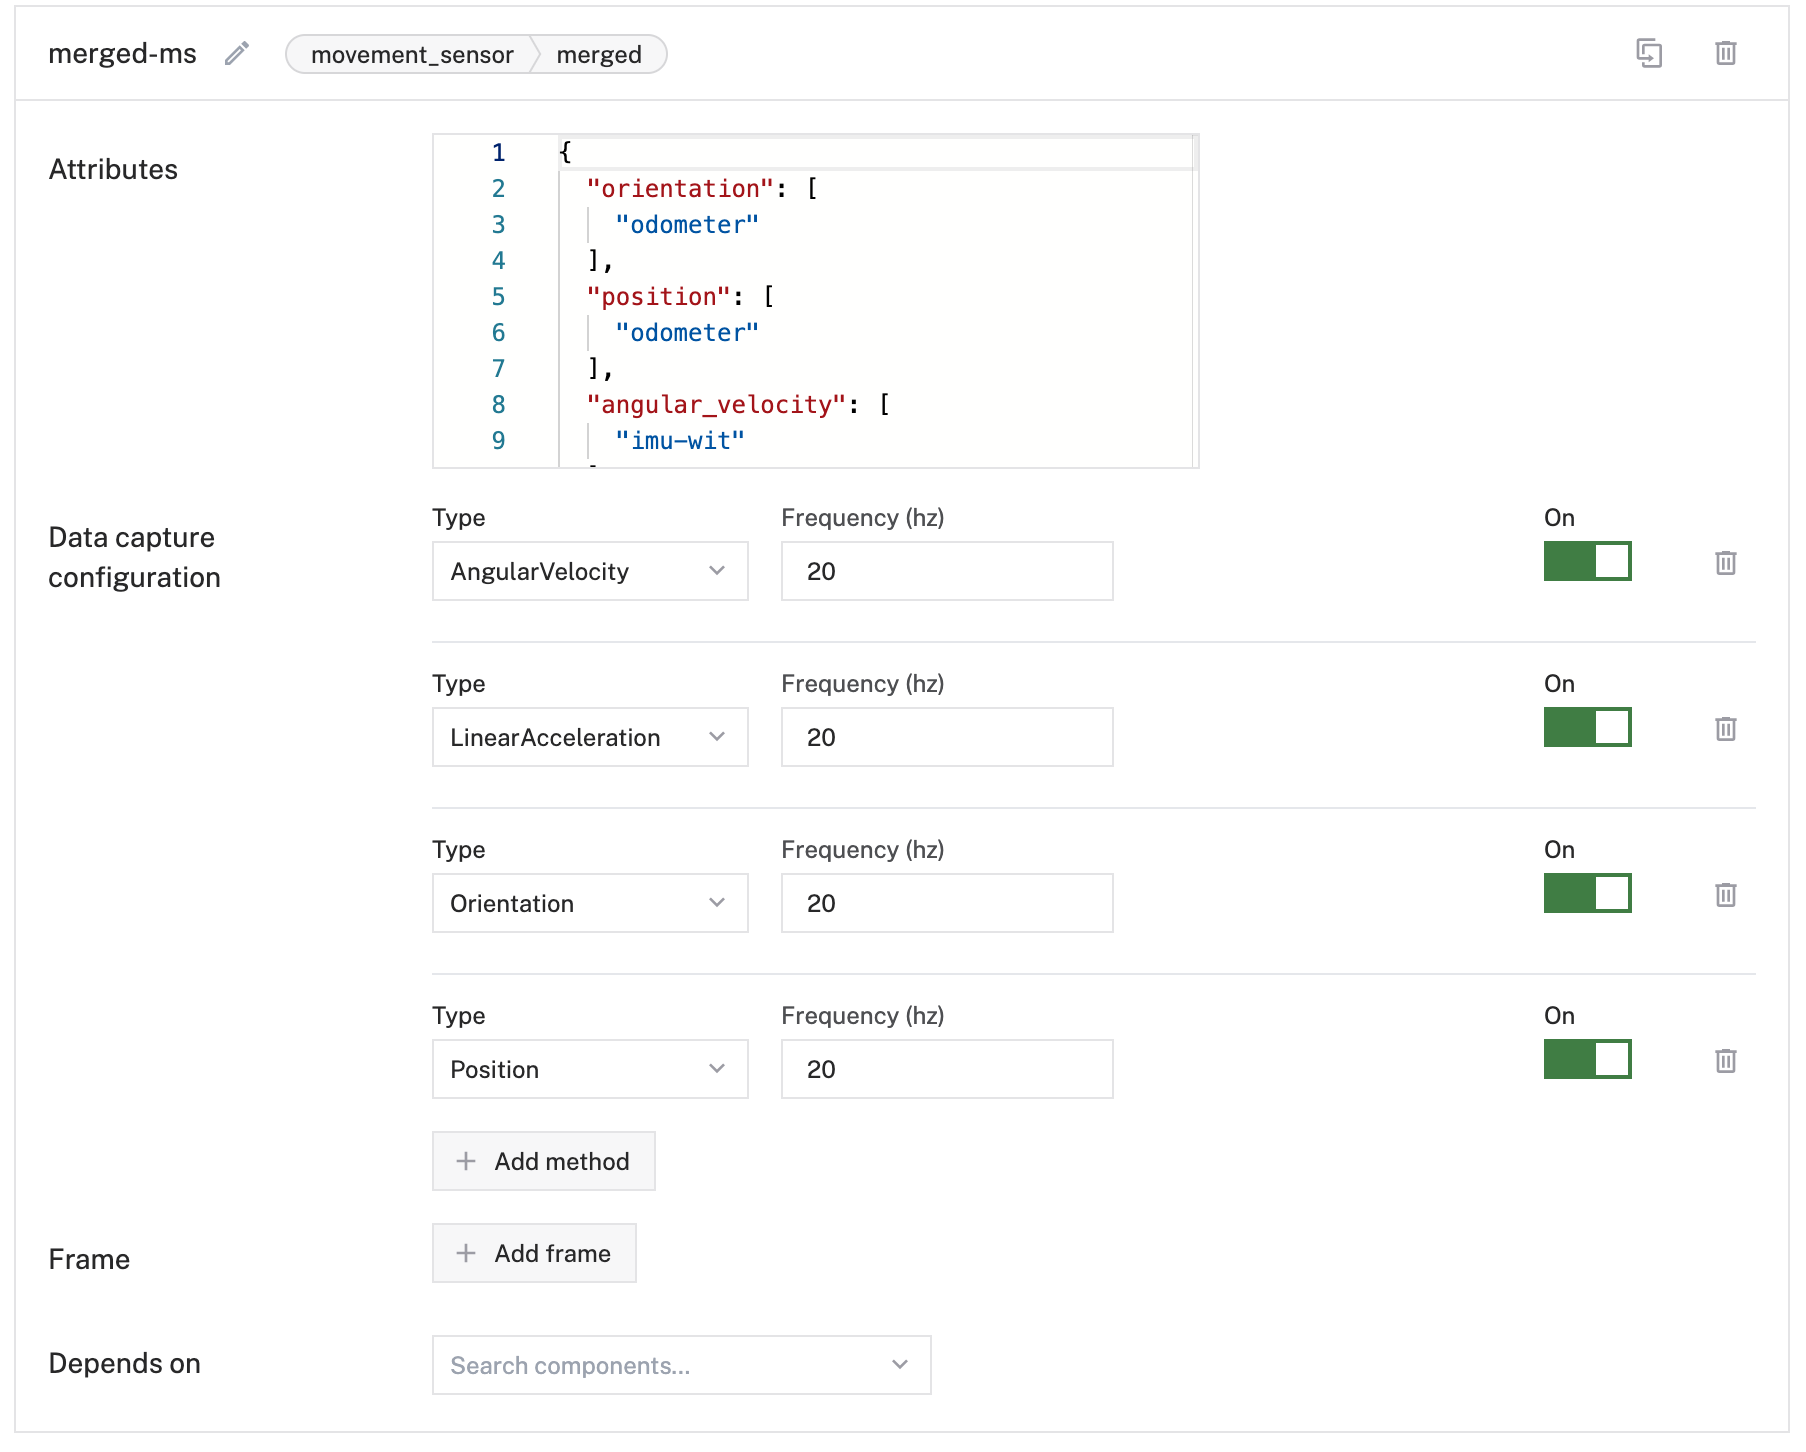Open the Depends on components dropdown
The height and width of the screenshot is (1452, 1806).
tap(681, 1365)
